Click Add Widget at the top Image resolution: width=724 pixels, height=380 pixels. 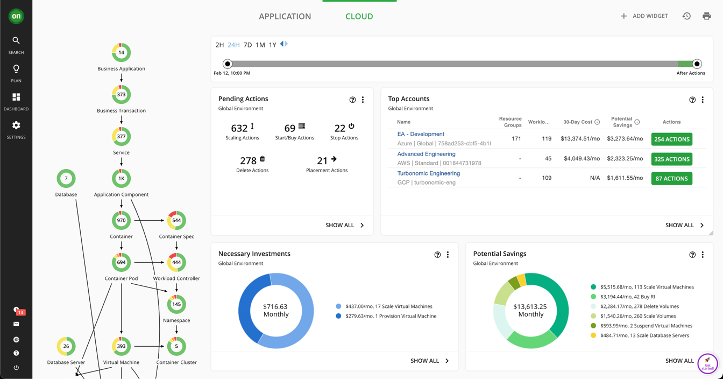click(x=645, y=16)
